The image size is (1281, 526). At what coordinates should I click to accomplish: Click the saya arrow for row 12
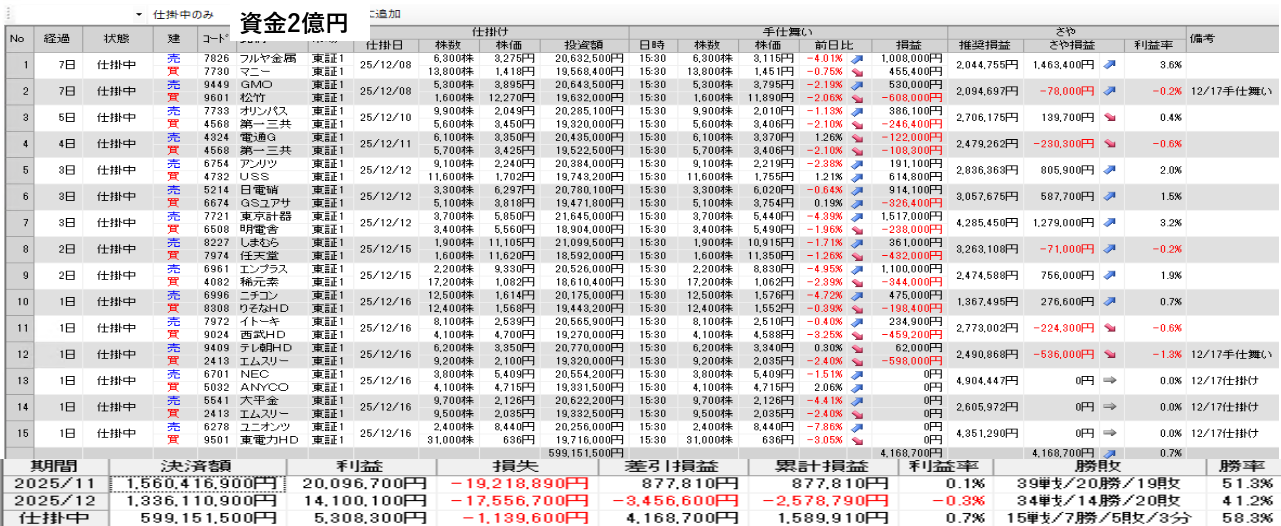(1109, 354)
